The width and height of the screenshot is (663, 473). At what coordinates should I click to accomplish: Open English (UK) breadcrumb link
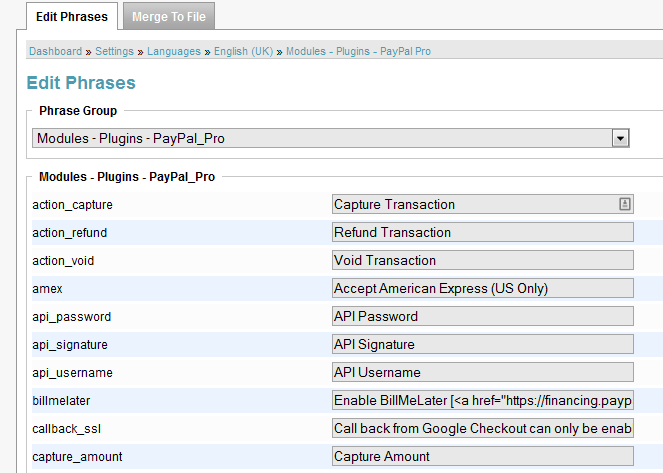[244, 51]
